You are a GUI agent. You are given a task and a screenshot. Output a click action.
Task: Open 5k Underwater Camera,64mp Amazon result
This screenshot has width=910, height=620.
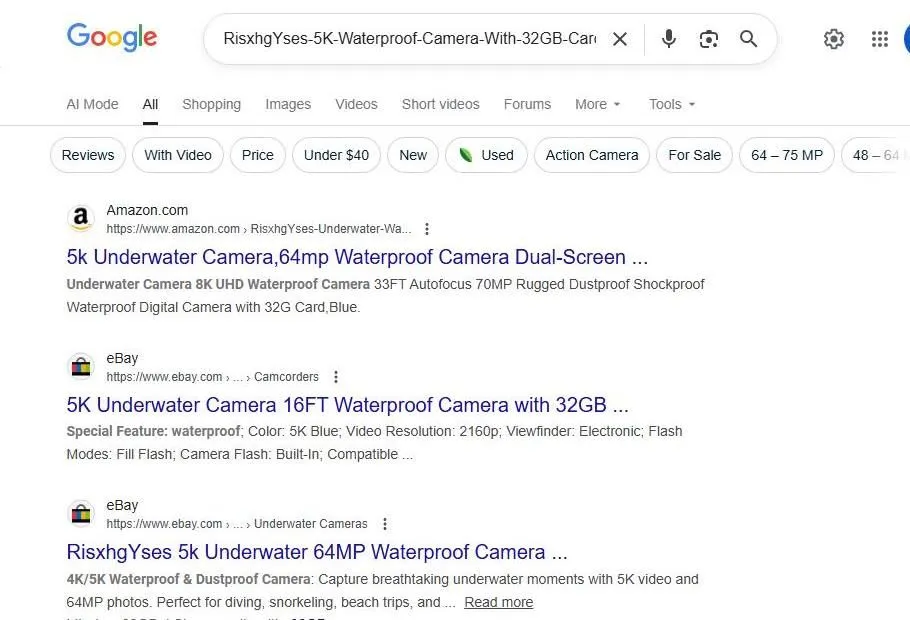[357, 257]
